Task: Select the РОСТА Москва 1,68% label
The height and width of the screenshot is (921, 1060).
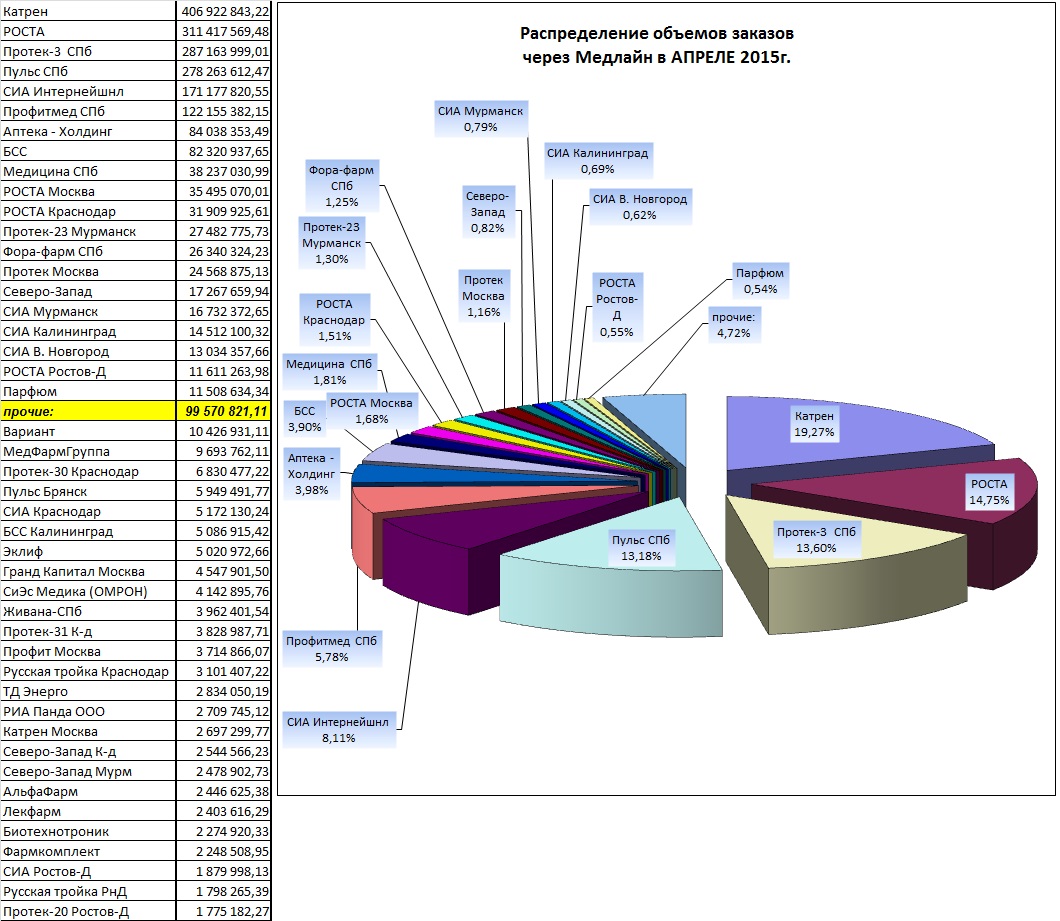Action: pos(371,410)
